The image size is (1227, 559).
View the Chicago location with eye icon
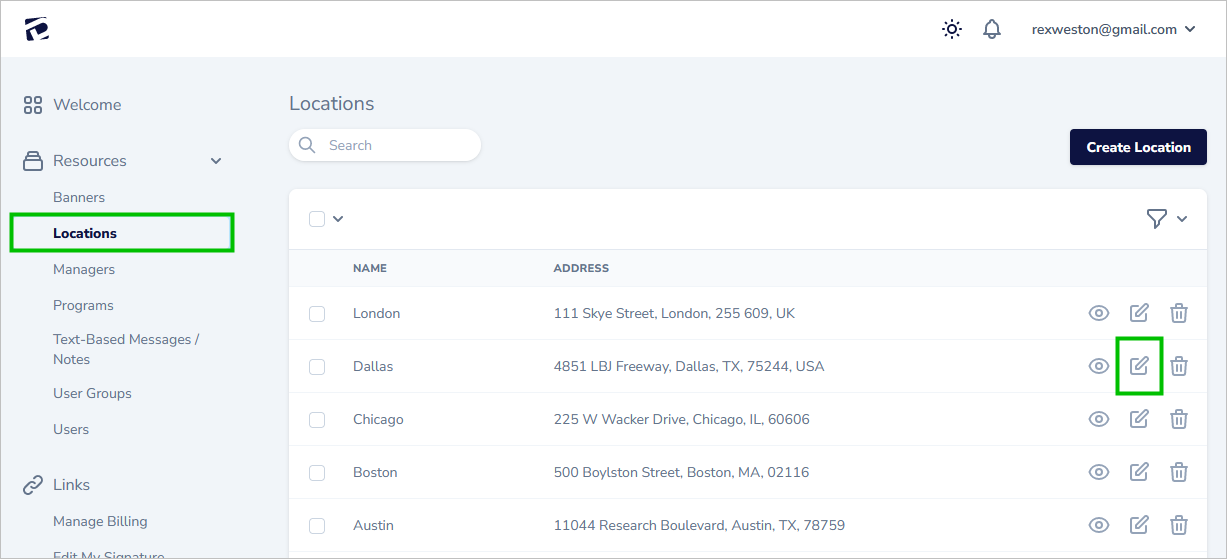[x=1099, y=419]
